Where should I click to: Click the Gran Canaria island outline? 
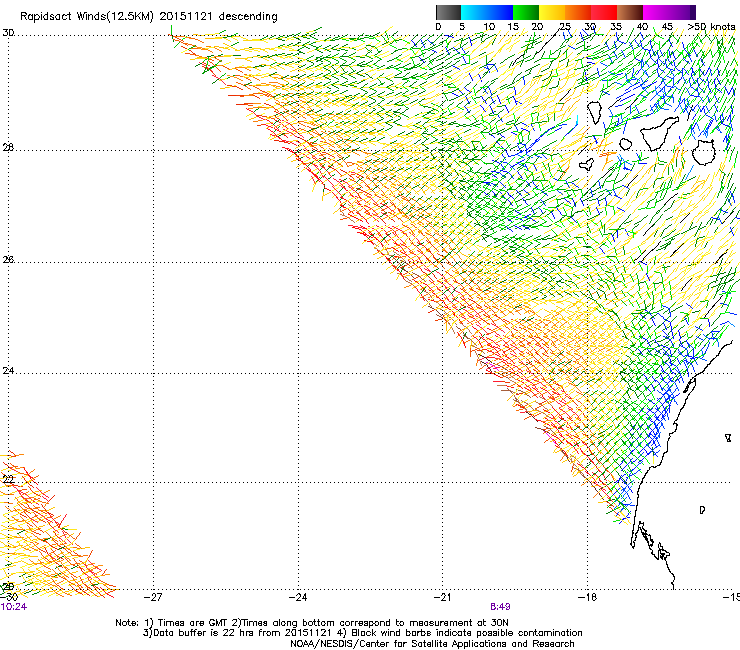click(x=704, y=152)
